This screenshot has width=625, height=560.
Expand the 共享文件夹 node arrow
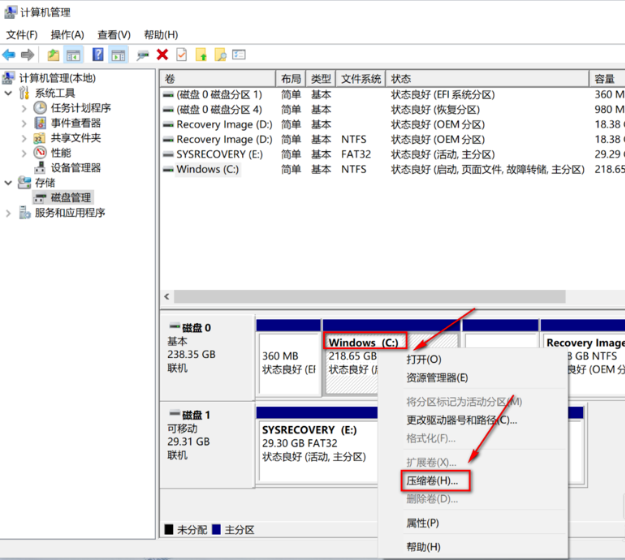(24, 138)
